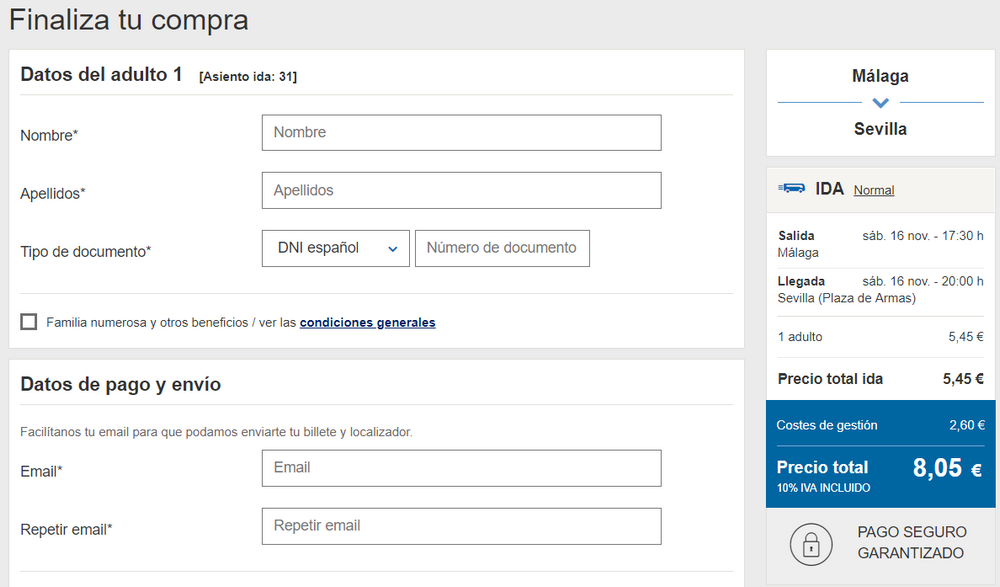Focus the Nombre input field
The width and height of the screenshot is (1000, 587).
pyautogui.click(x=461, y=132)
